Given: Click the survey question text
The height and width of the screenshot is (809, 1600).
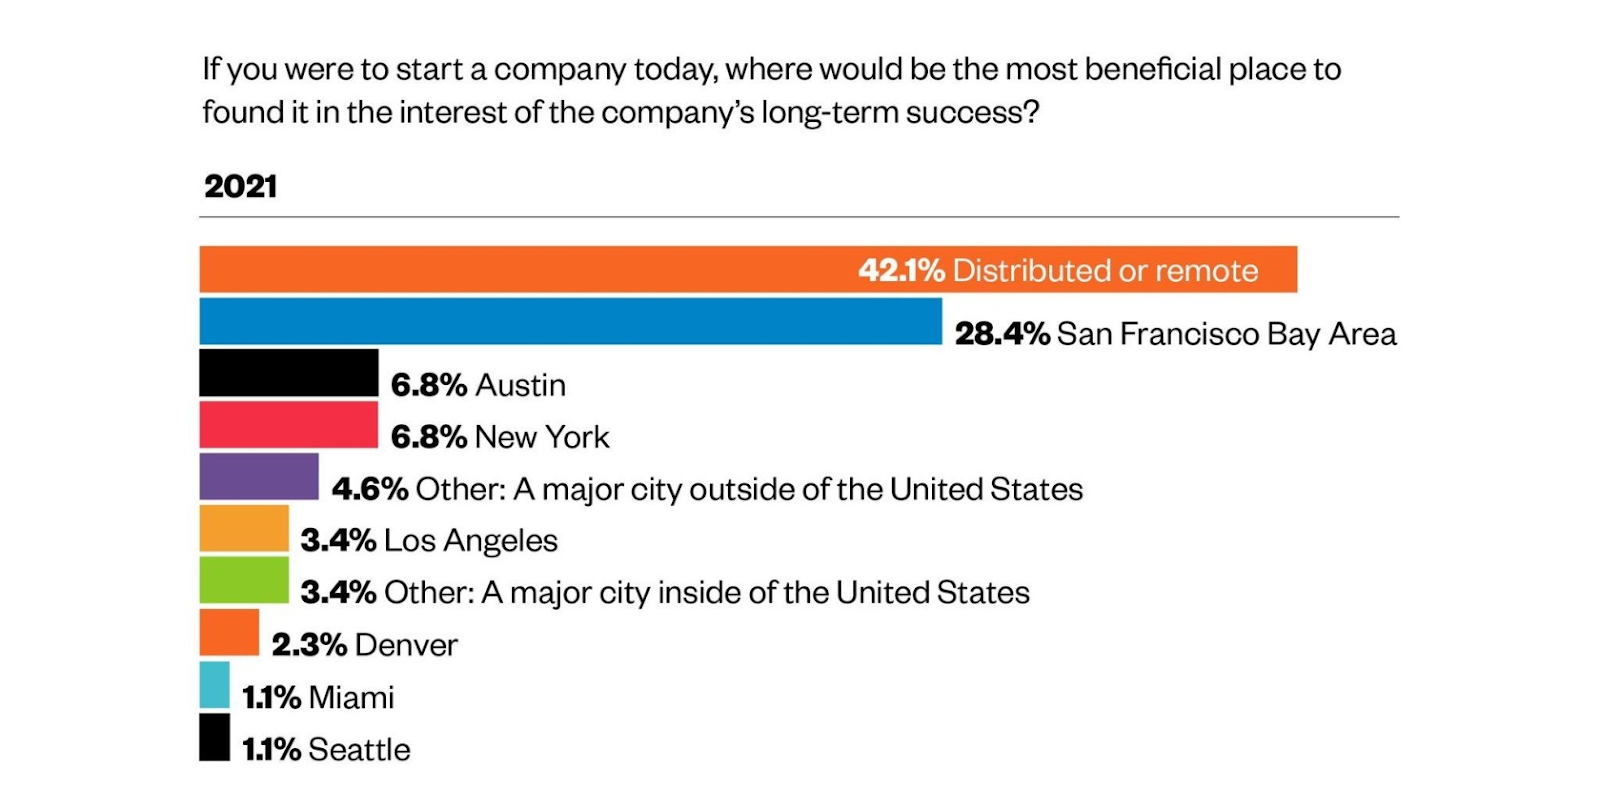Looking at the screenshot, I should (x=771, y=90).
